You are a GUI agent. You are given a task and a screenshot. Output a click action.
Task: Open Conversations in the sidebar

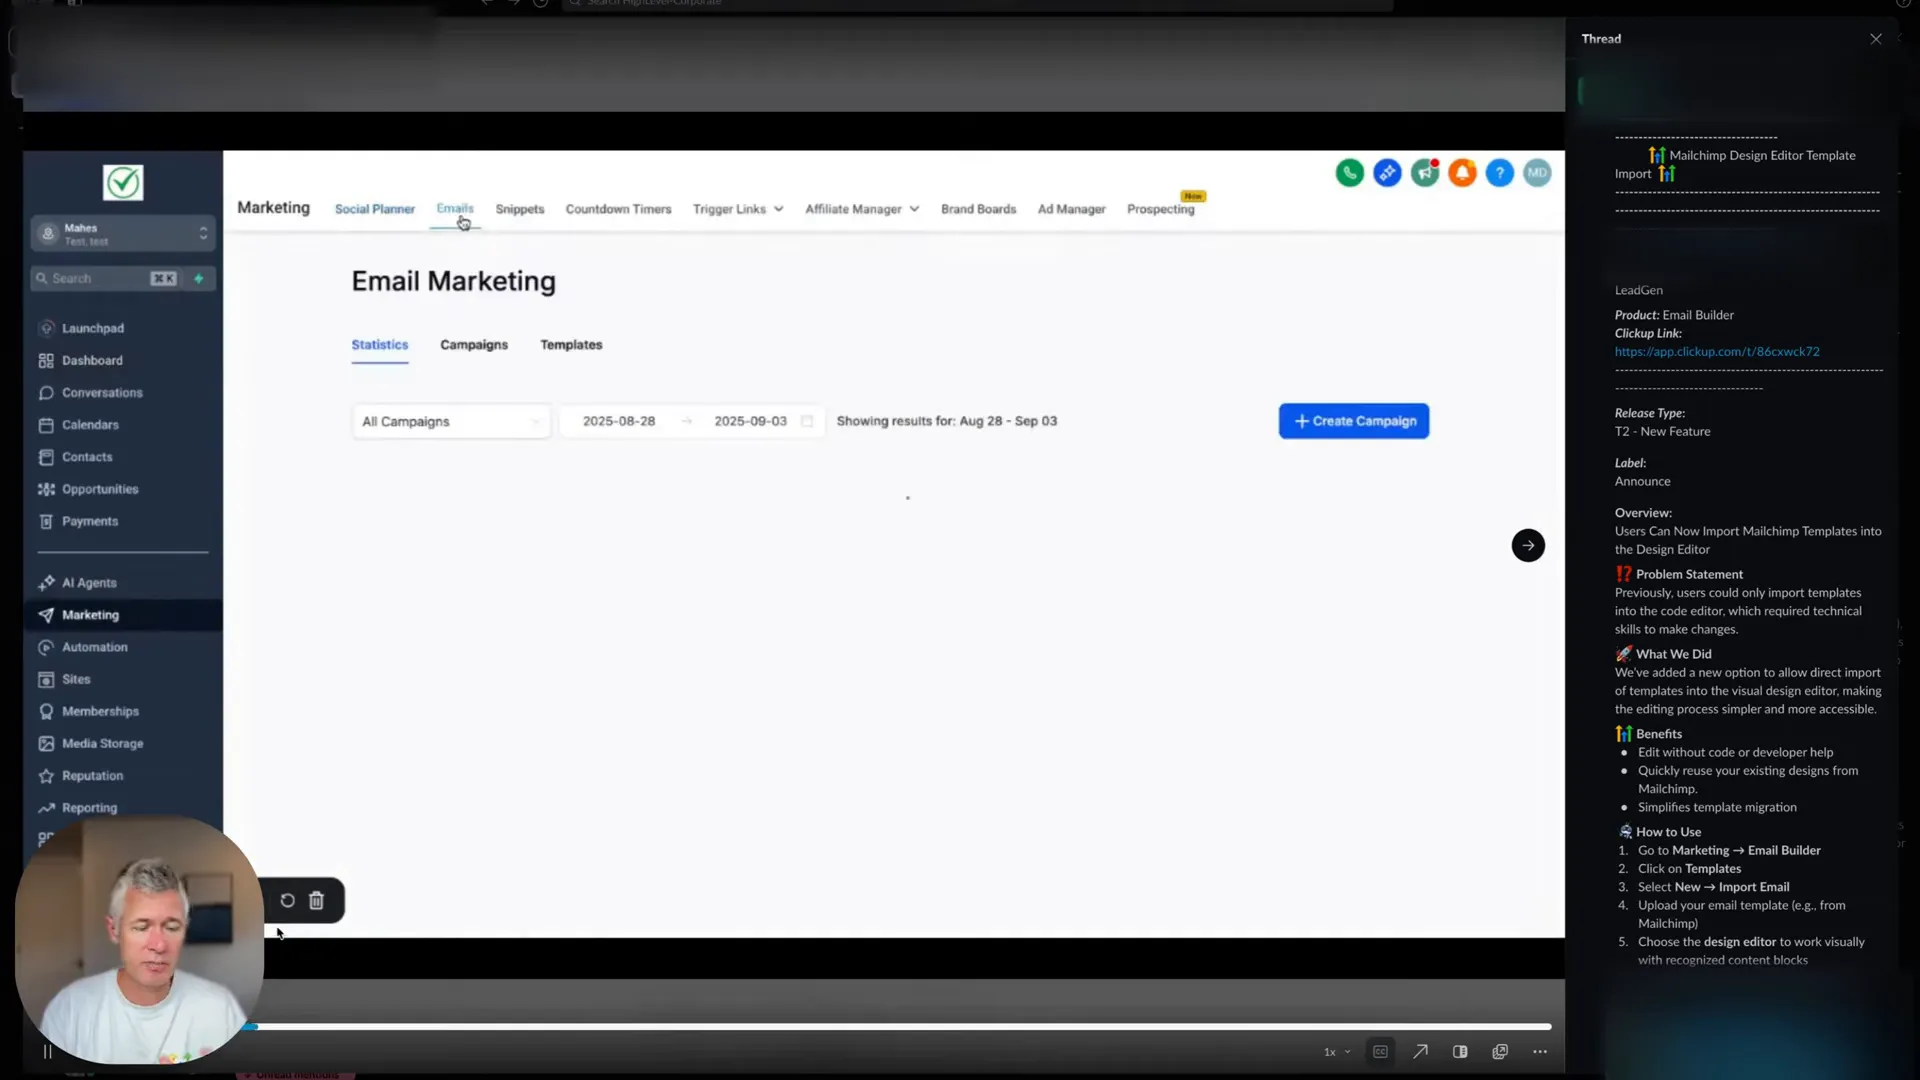click(x=102, y=392)
